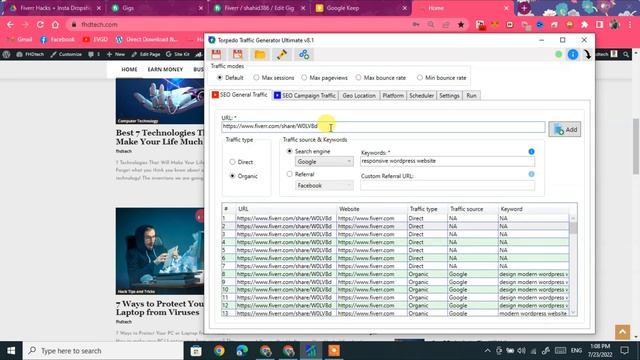Screen dimensions: 640x360
Task: Open the Platform tab
Action: 393,96
